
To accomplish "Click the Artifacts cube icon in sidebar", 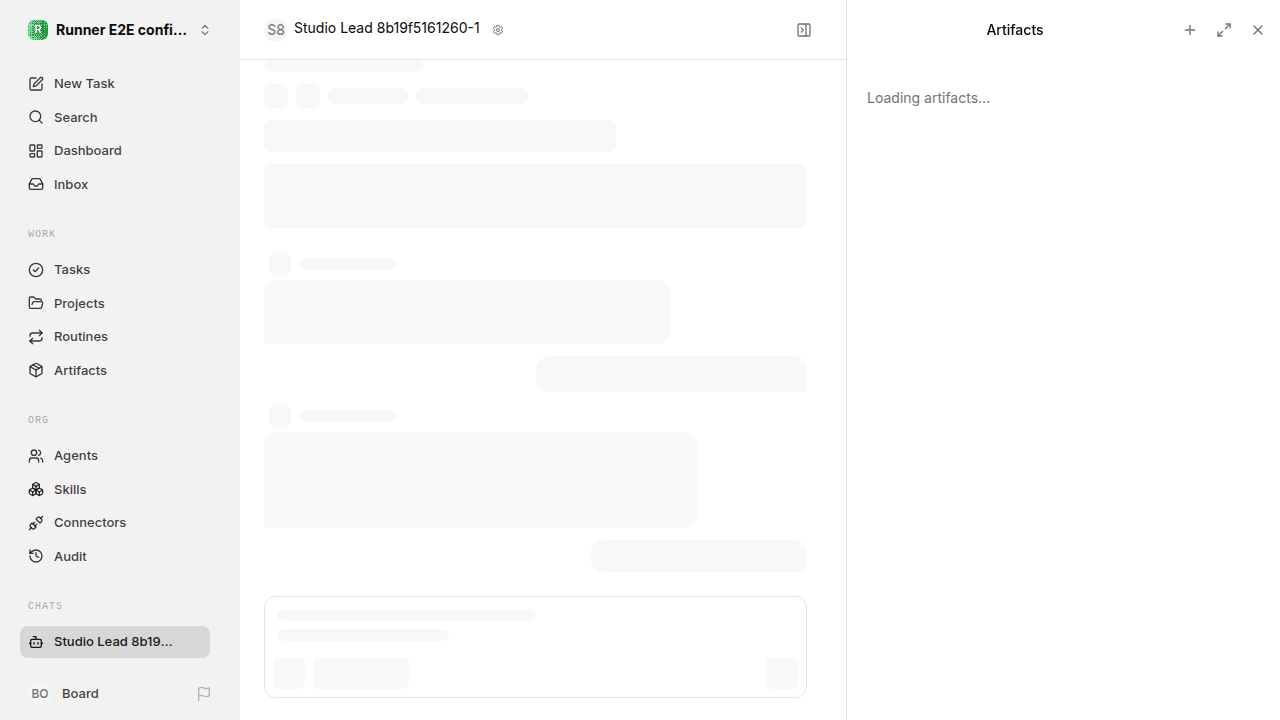I will click(36, 370).
